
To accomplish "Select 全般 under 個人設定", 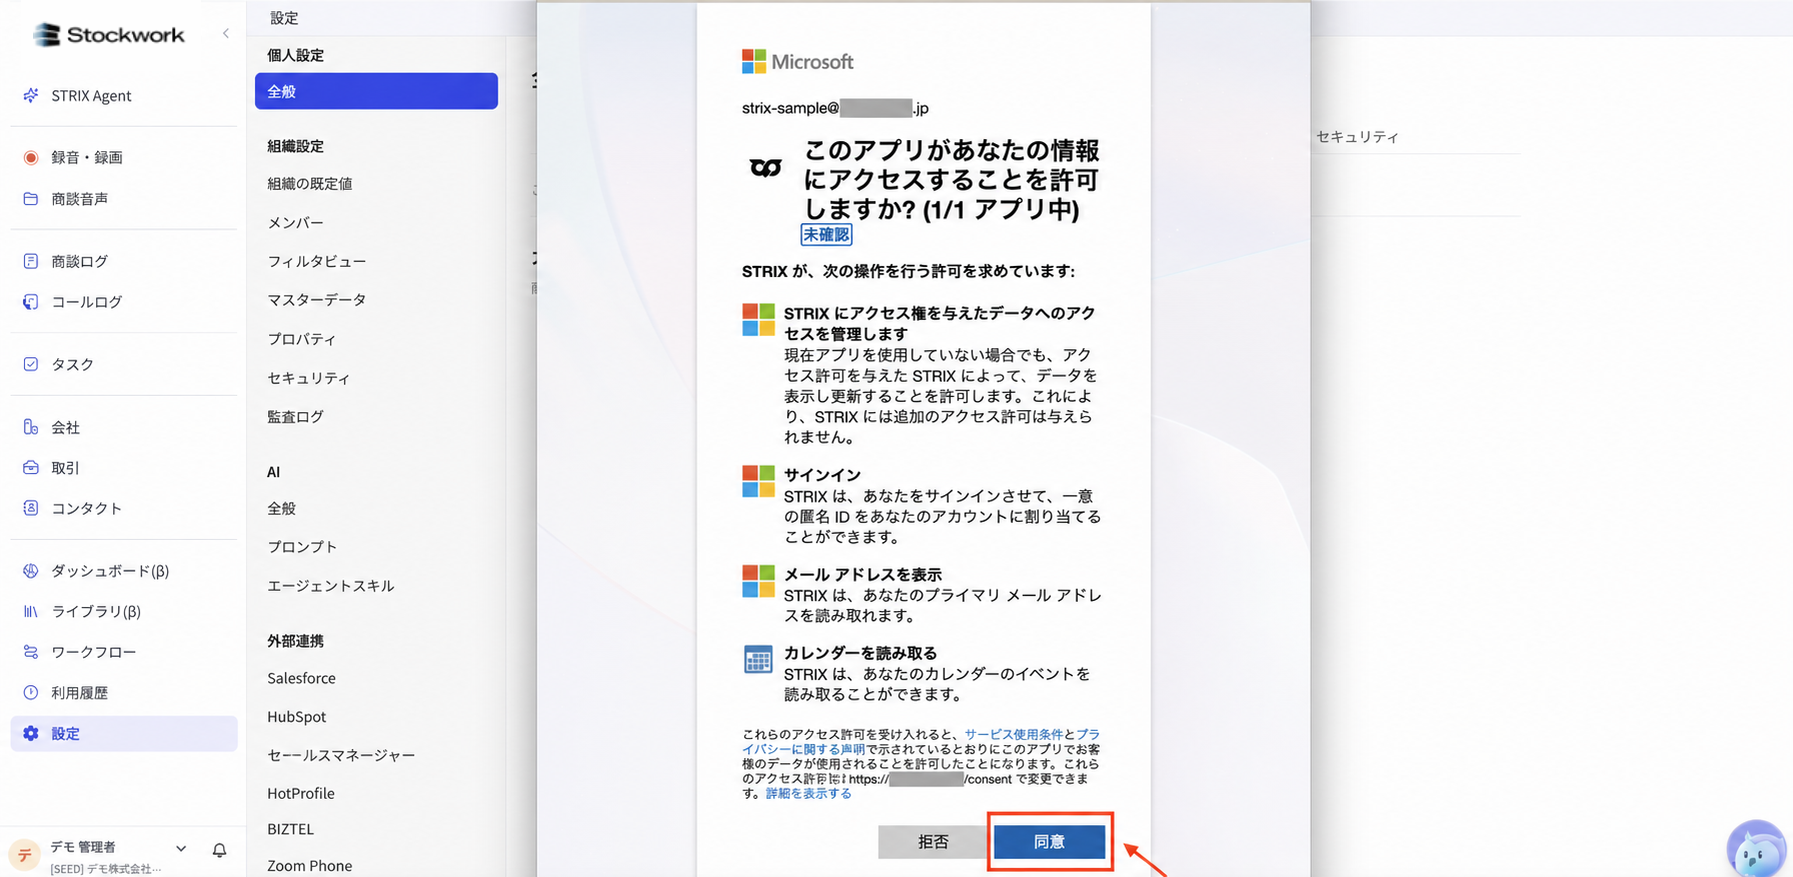I will pos(376,91).
